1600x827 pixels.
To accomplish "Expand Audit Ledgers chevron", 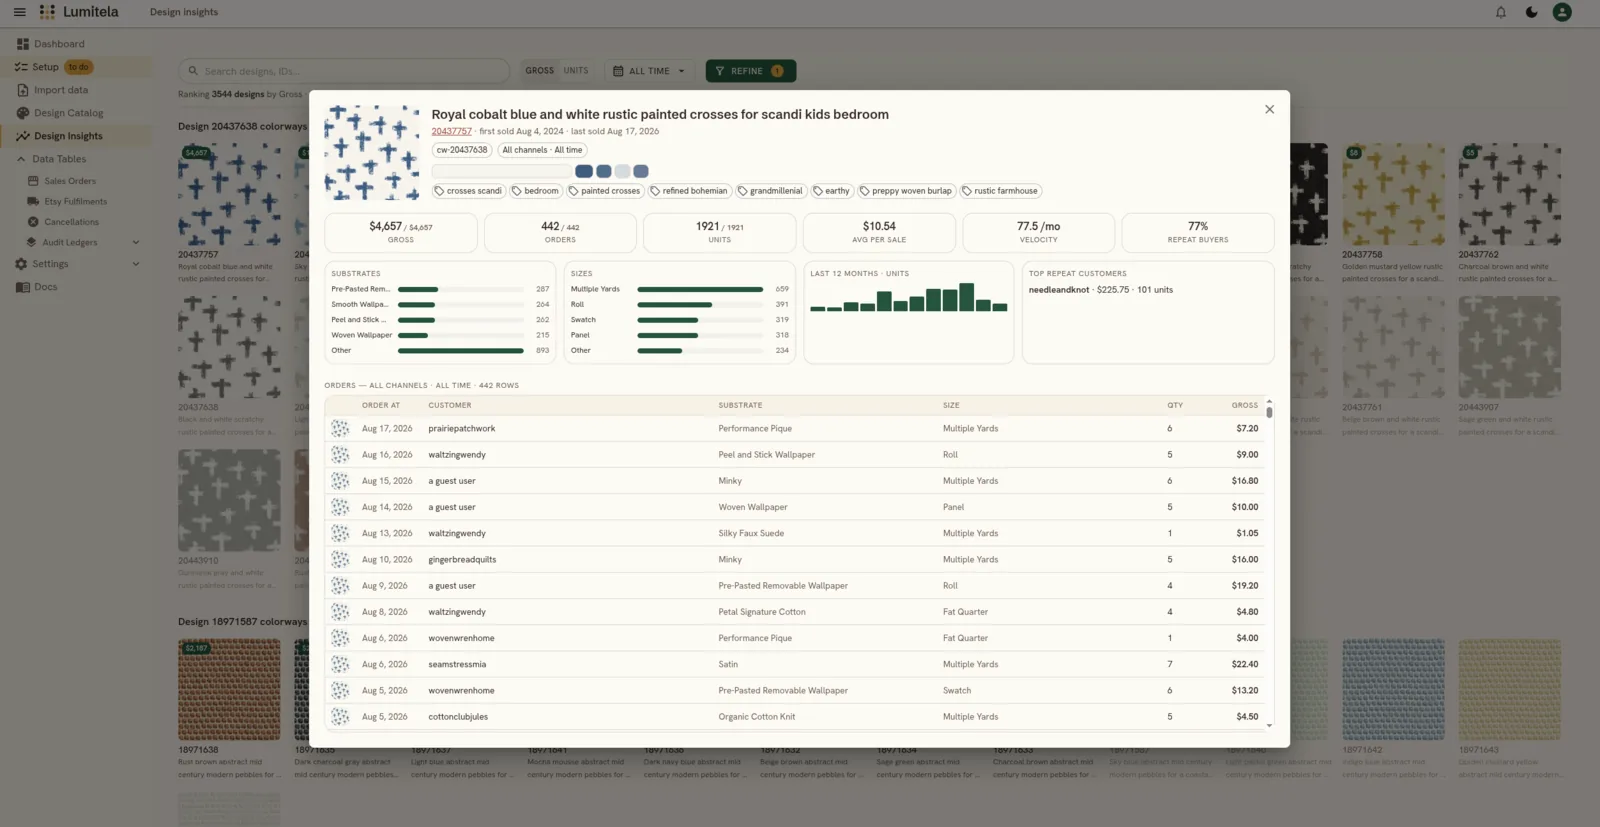I will pos(136,242).
